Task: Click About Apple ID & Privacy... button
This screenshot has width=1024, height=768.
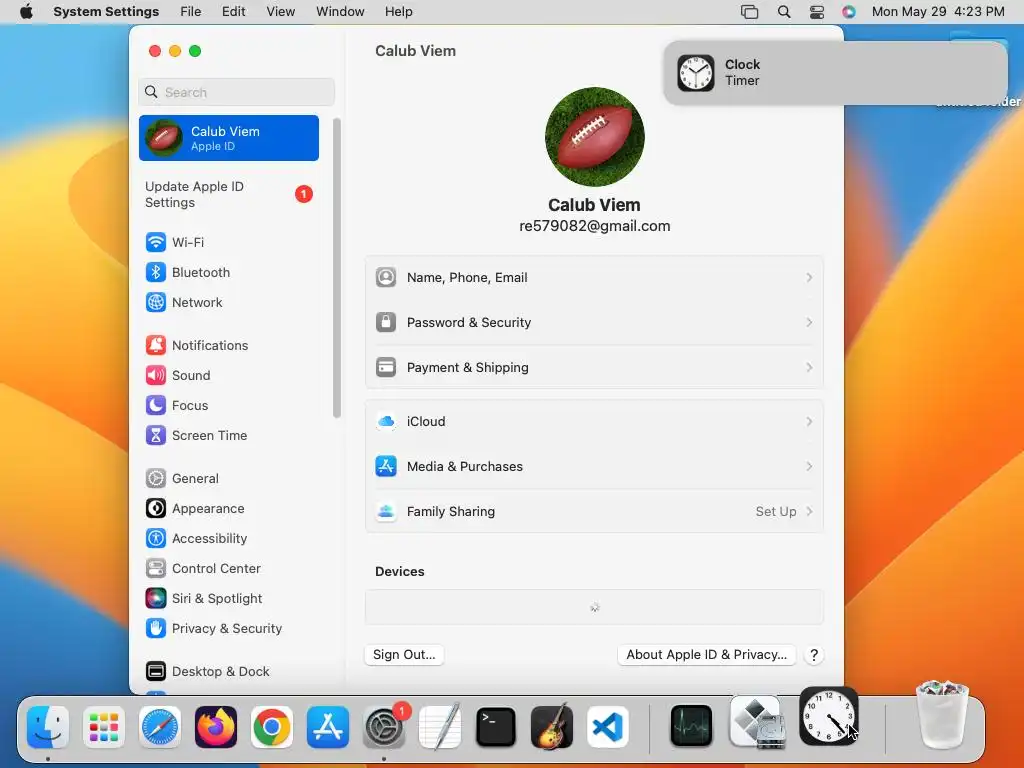Action: [707, 655]
